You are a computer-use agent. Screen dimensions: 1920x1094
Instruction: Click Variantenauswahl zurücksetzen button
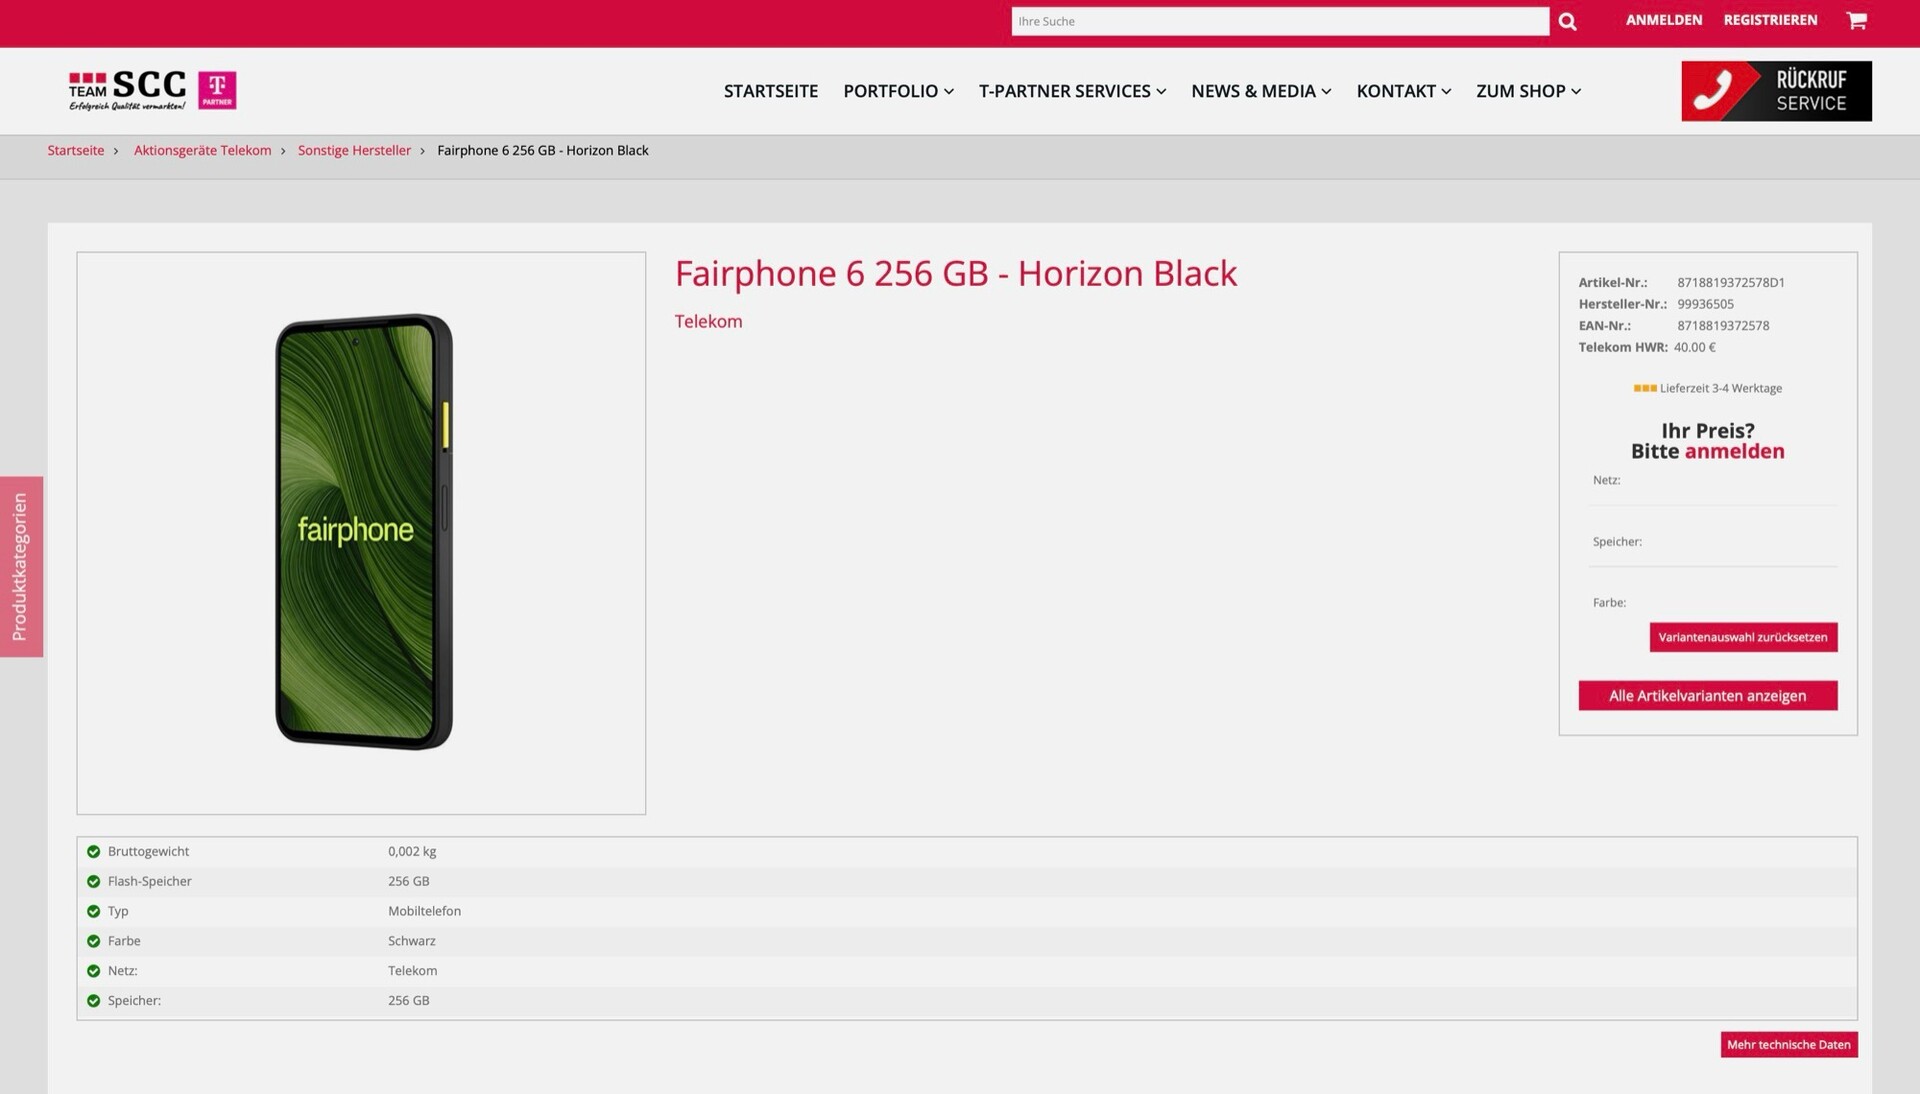(x=1742, y=637)
